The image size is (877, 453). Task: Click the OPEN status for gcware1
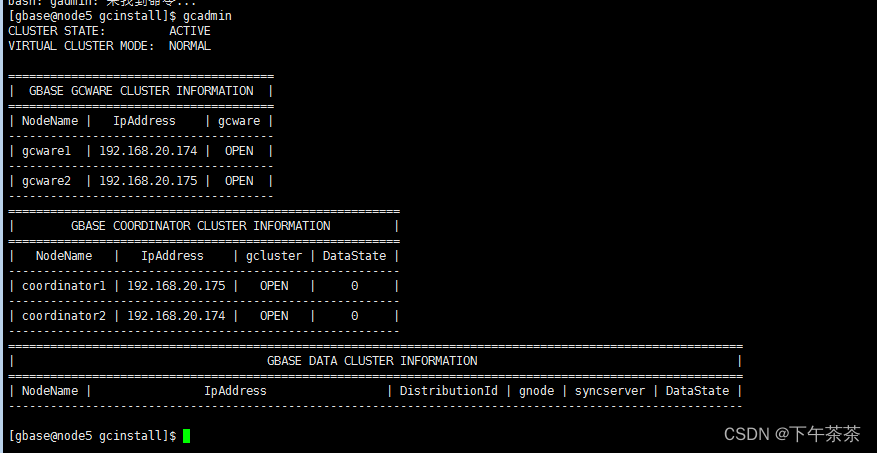tap(239, 151)
